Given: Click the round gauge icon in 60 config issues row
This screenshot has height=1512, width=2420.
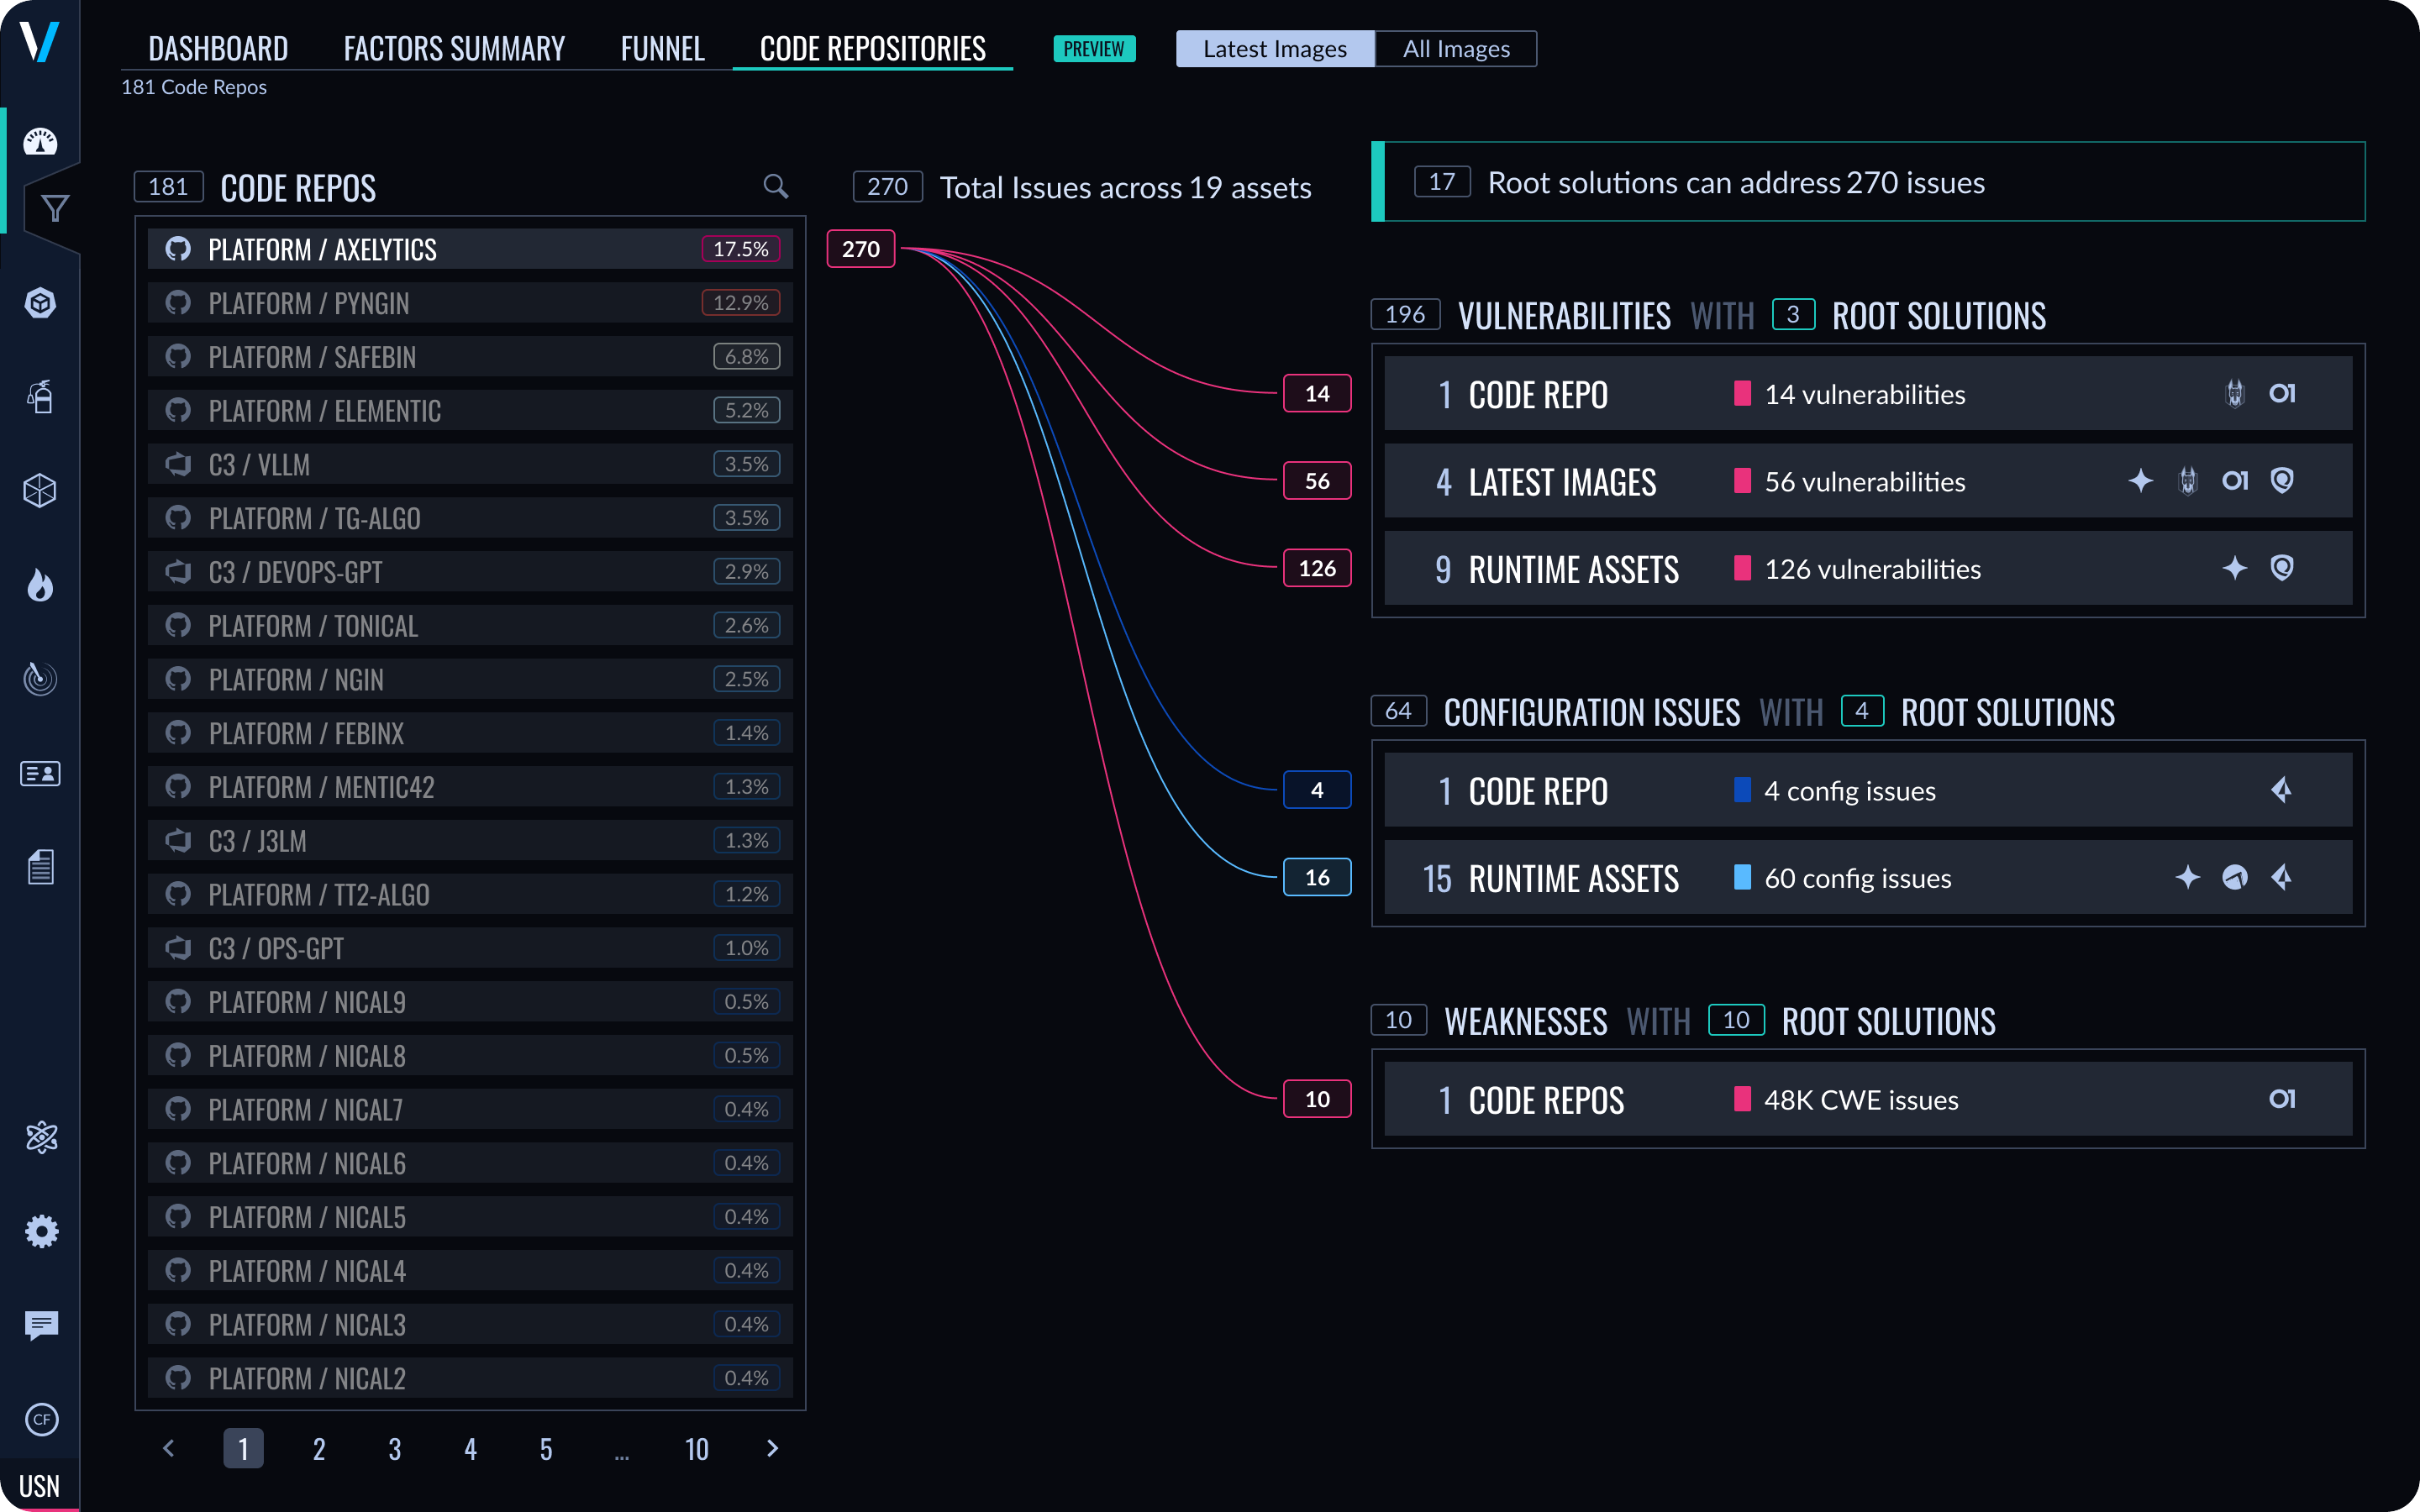Looking at the screenshot, I should (x=2235, y=877).
